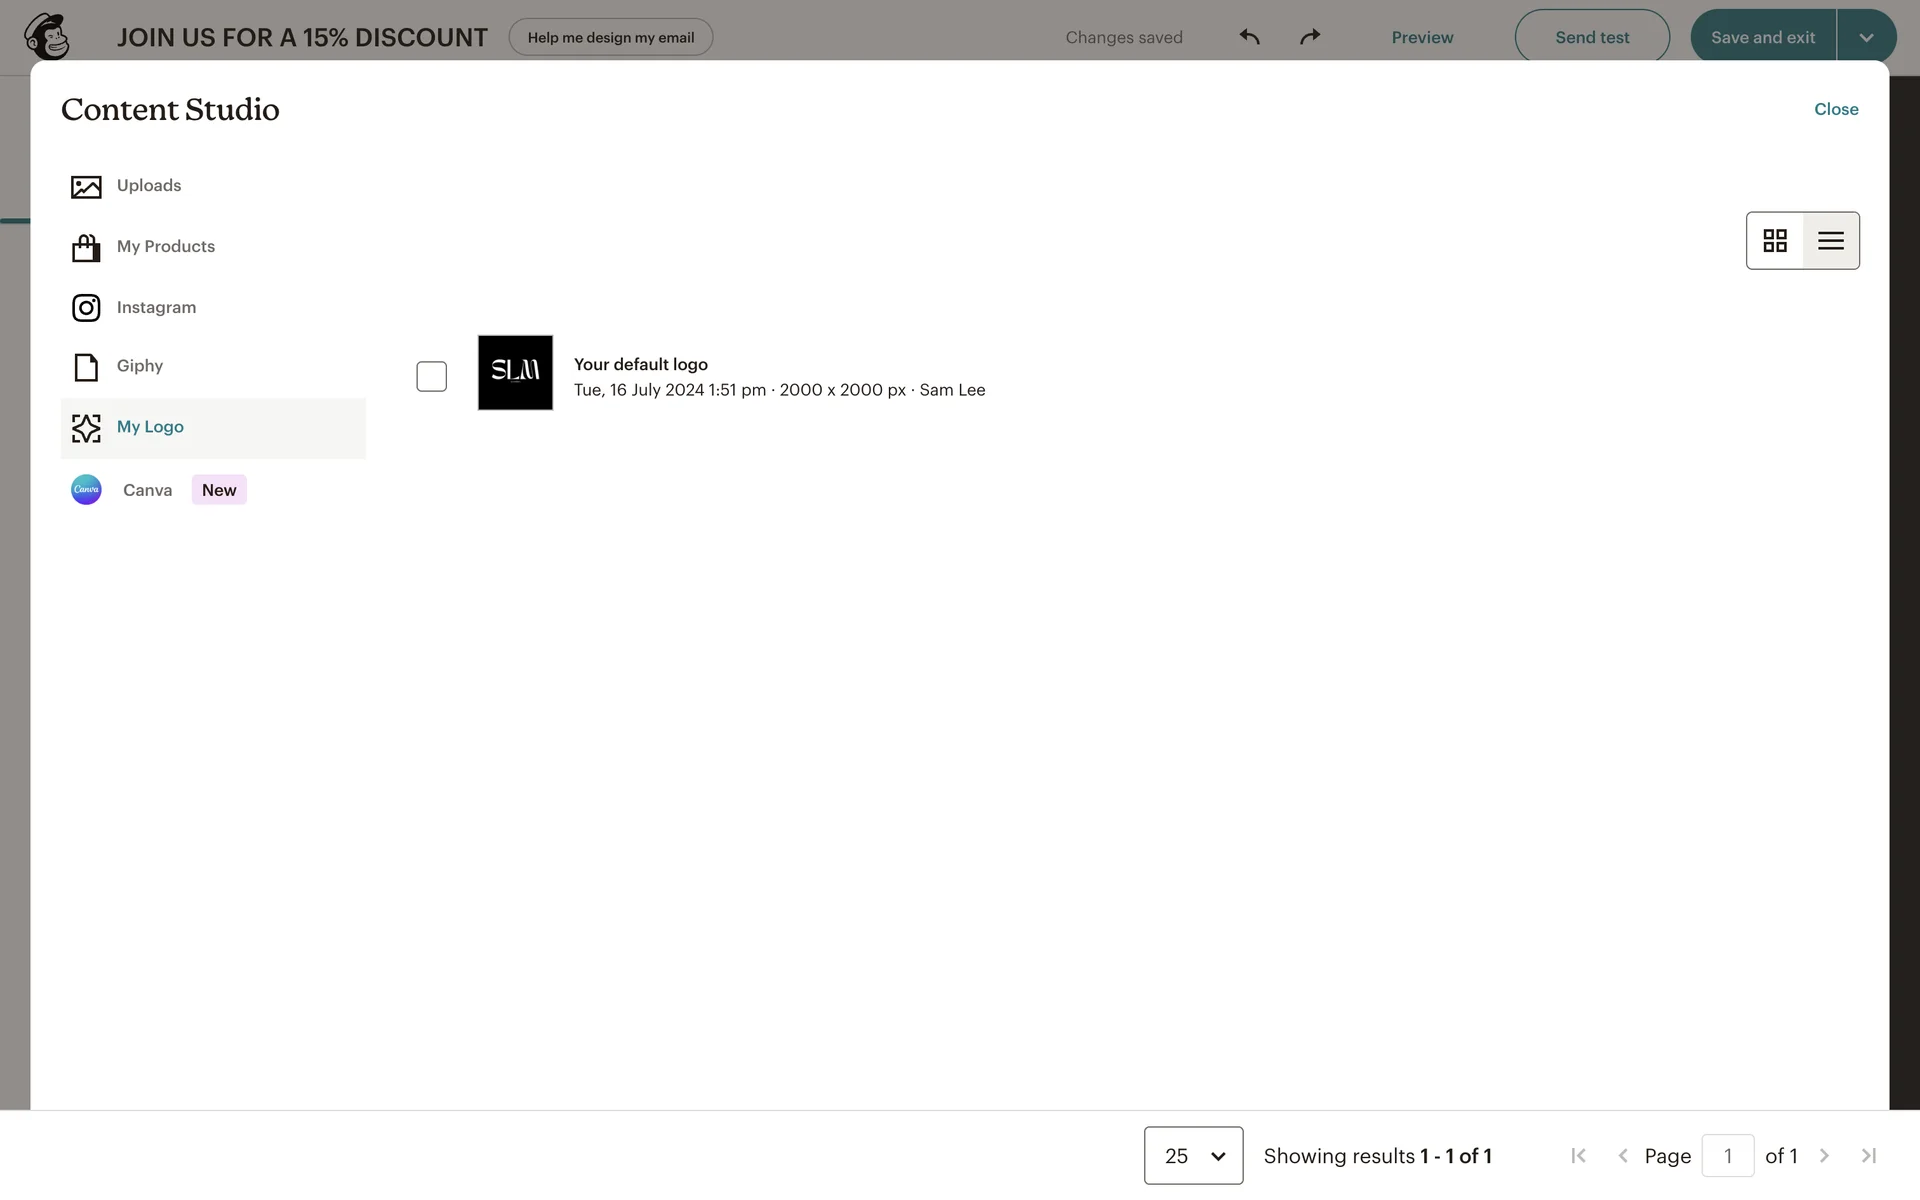
Task: Go to last page arrow icon
Action: click(1868, 1156)
